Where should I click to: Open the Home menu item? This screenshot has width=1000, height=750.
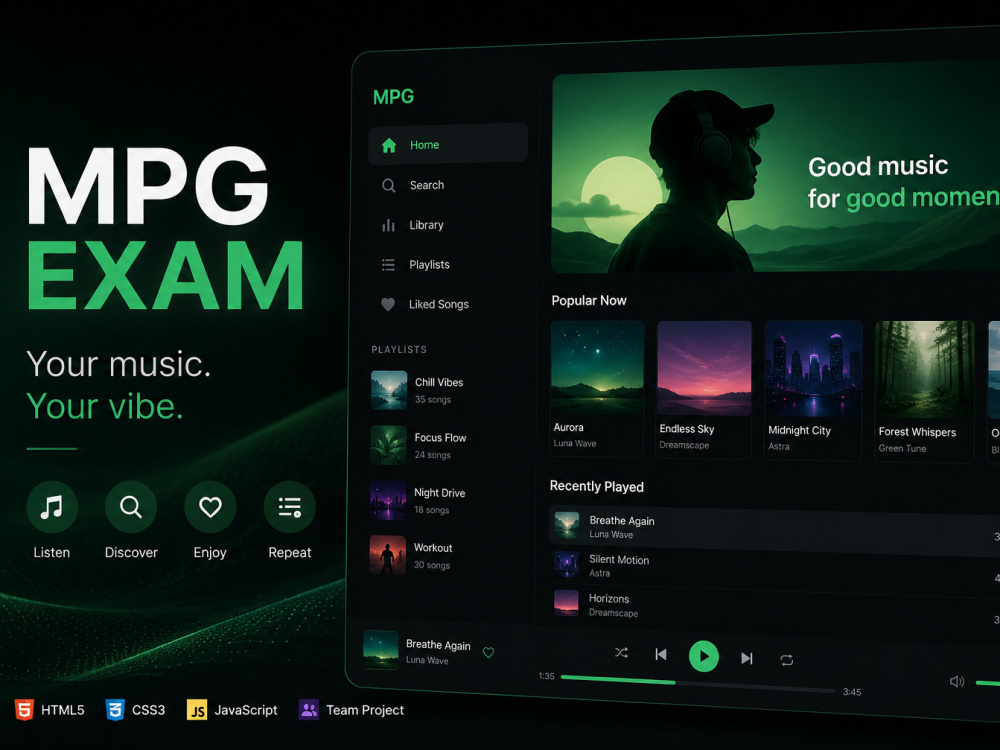pyautogui.click(x=448, y=145)
